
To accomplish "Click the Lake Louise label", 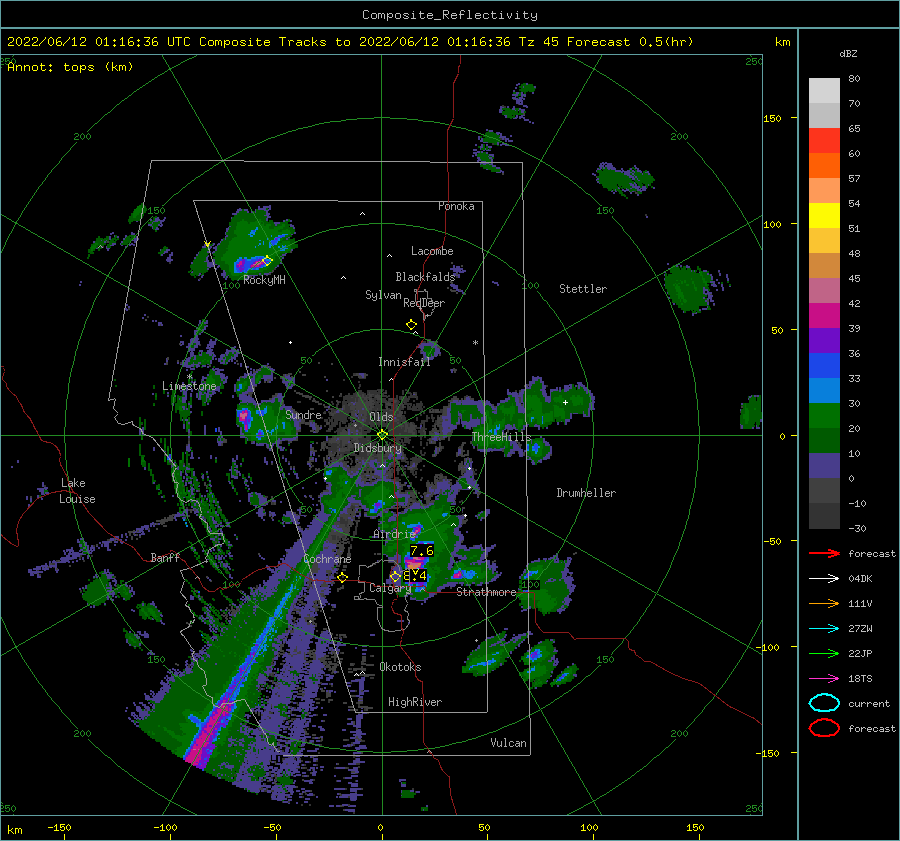I will pyautogui.click(x=77, y=491).
